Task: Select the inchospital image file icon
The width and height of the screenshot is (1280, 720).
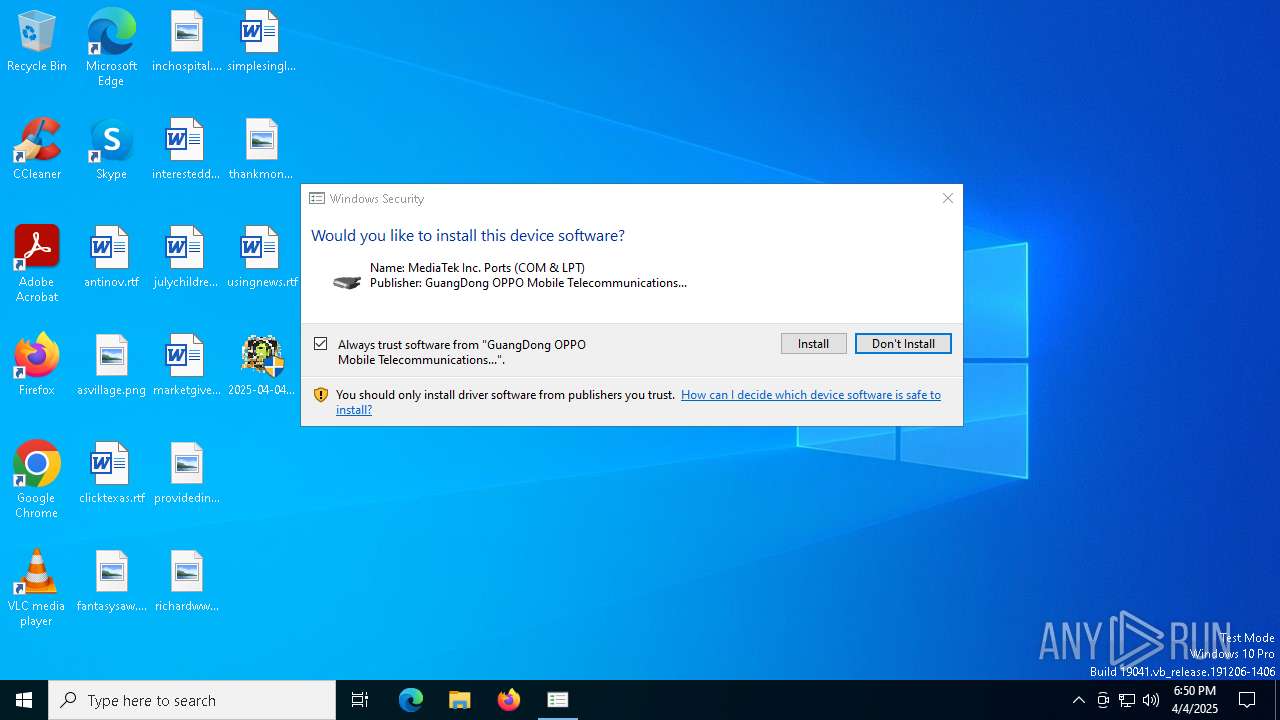Action: 186,42
